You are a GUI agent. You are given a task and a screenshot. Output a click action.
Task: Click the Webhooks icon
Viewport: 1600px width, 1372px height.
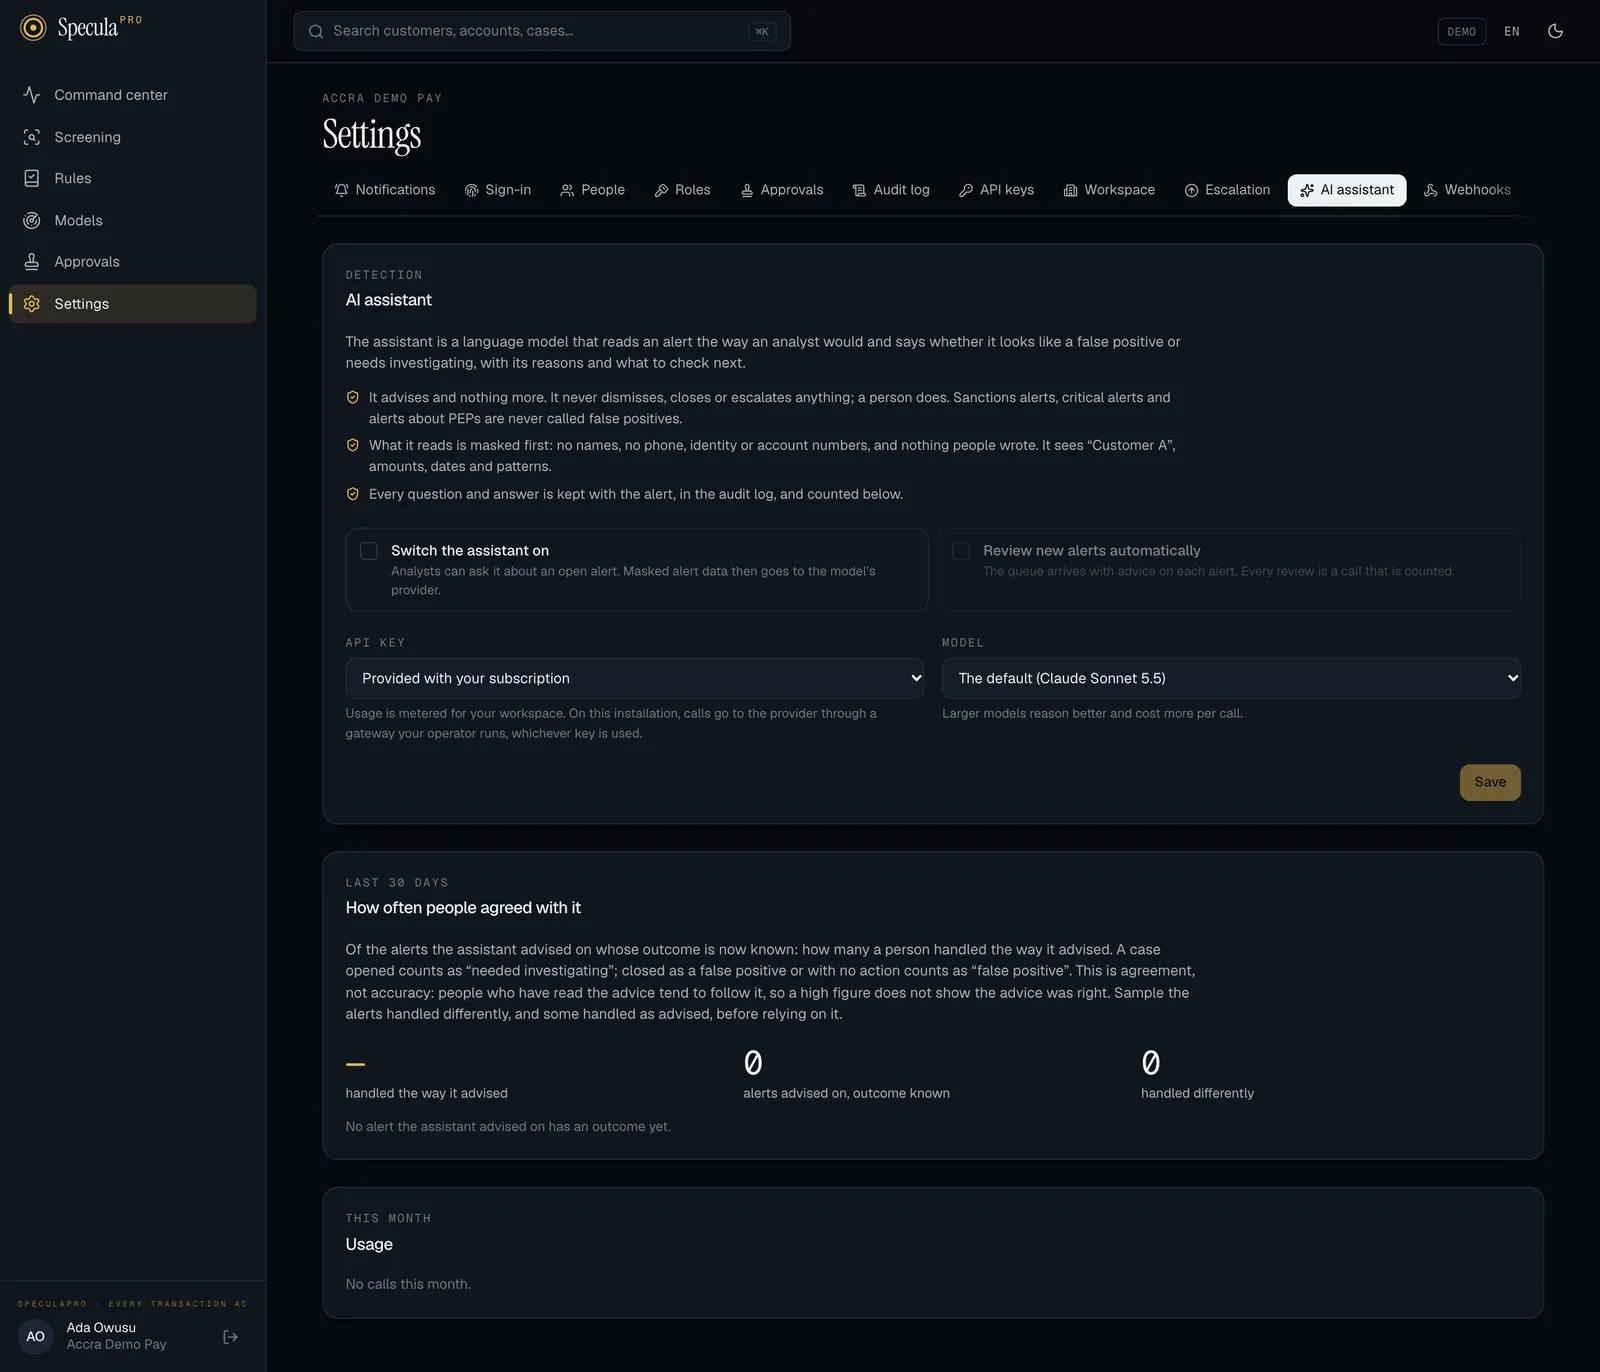click(1431, 190)
